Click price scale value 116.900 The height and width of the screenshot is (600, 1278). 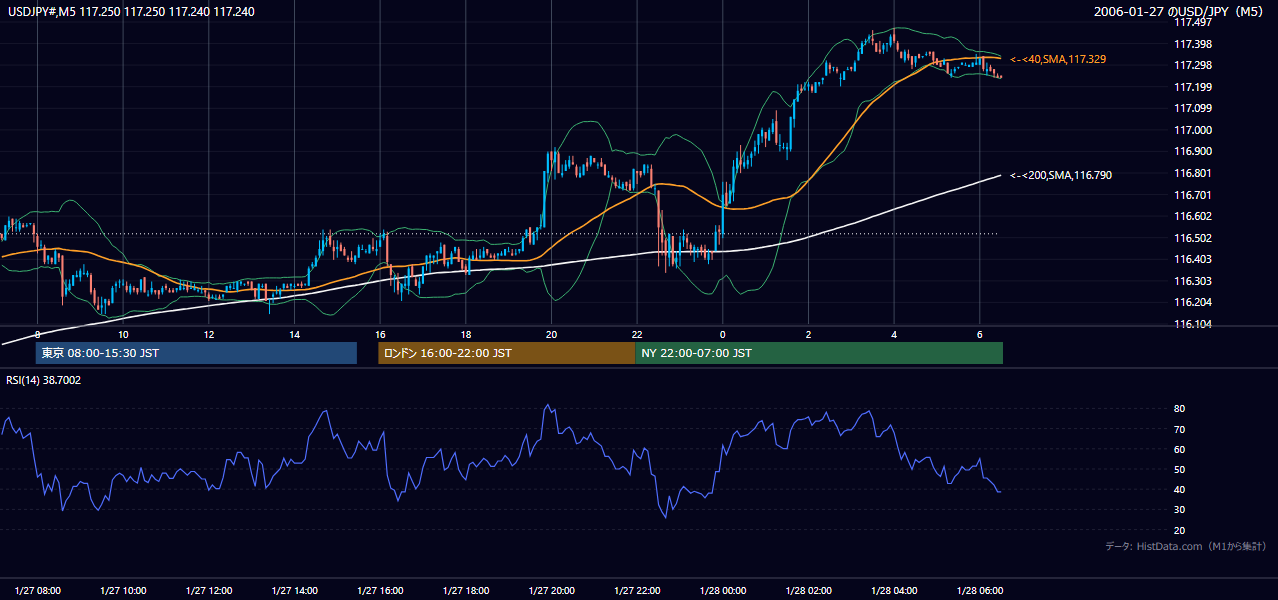pos(1193,151)
